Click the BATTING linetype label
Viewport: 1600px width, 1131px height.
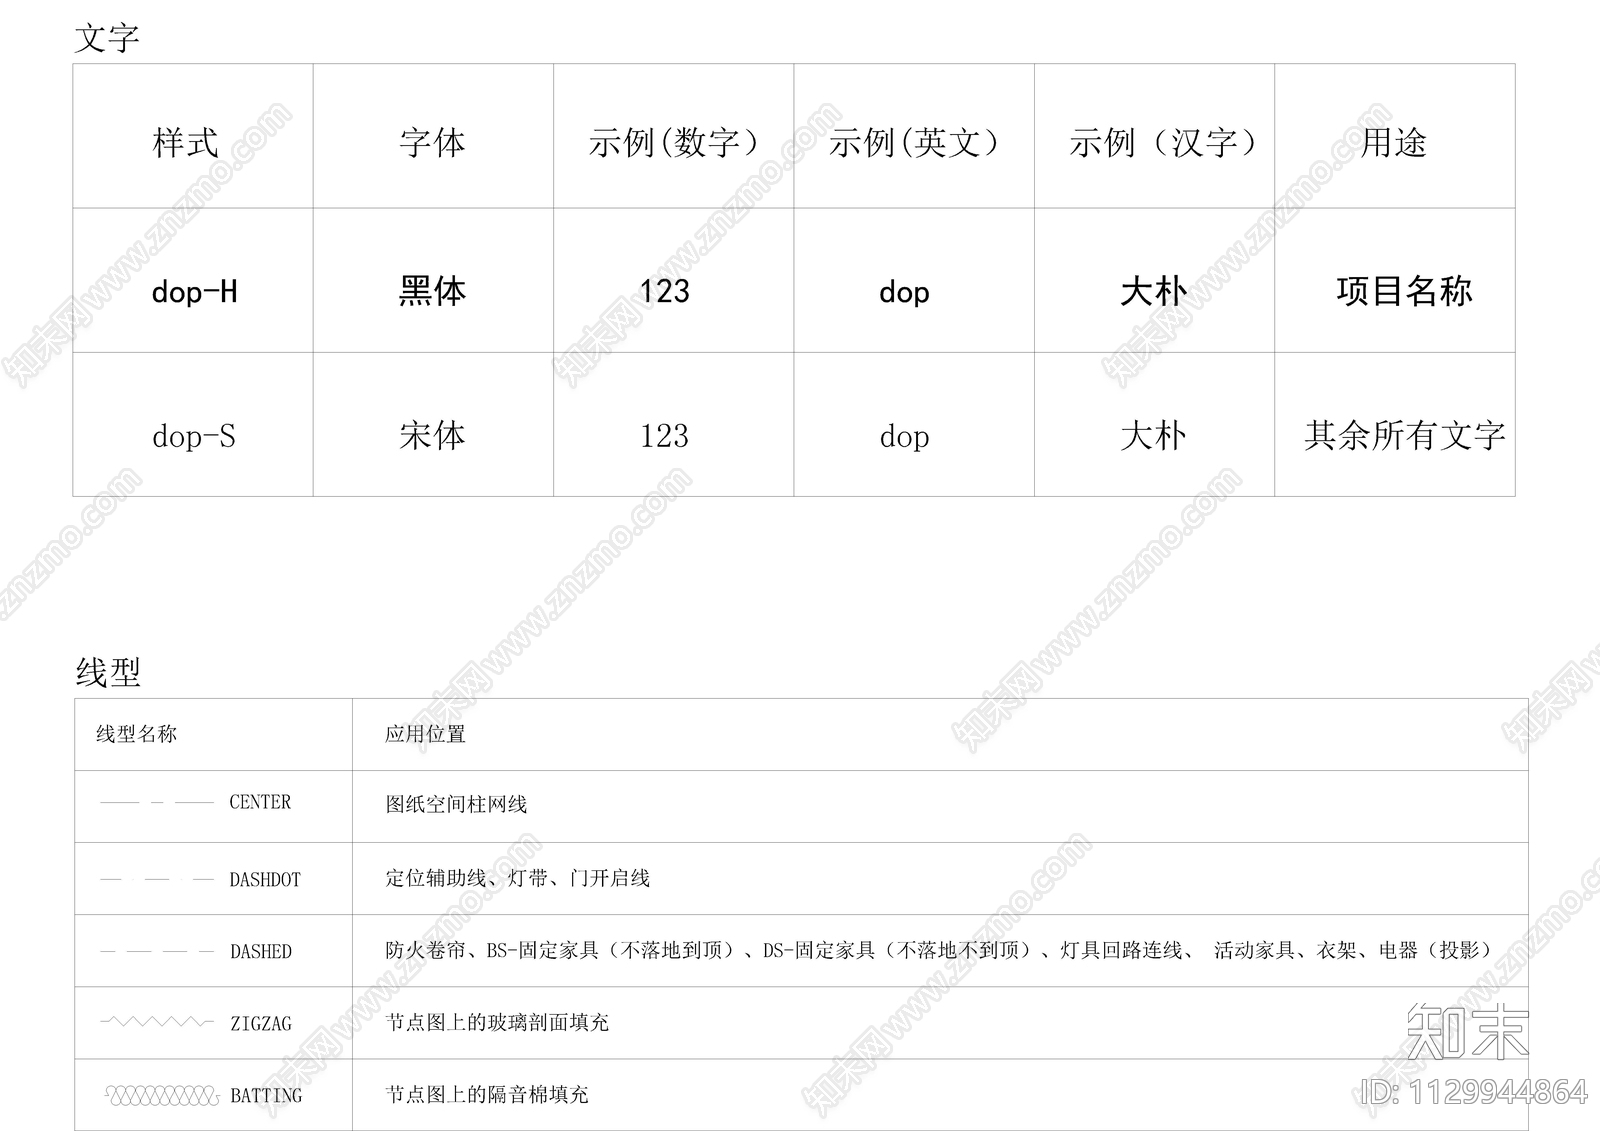point(266,1096)
